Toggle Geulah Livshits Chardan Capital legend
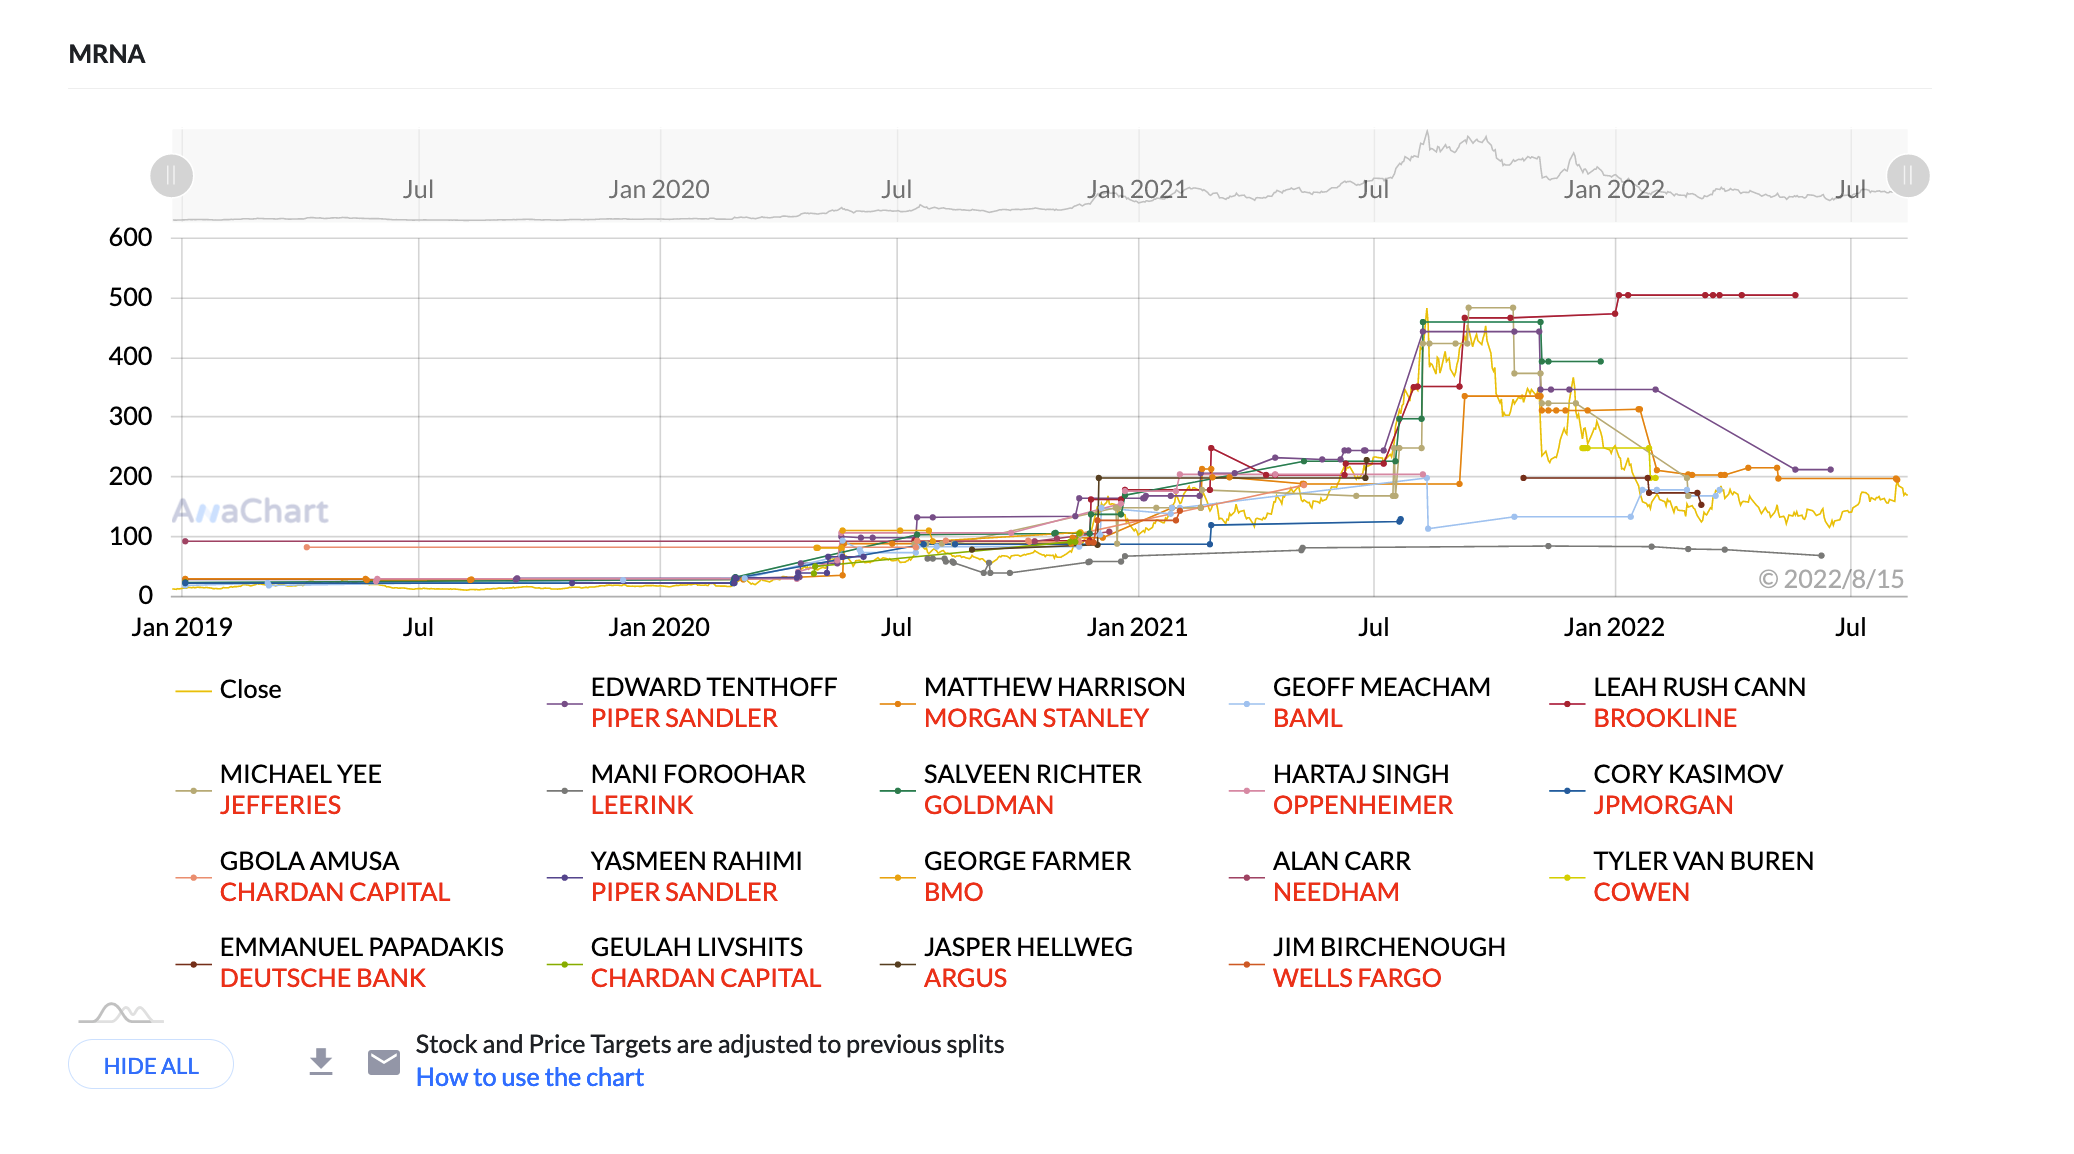Screen dimensions: 2074x1154 pyautogui.click(x=684, y=963)
